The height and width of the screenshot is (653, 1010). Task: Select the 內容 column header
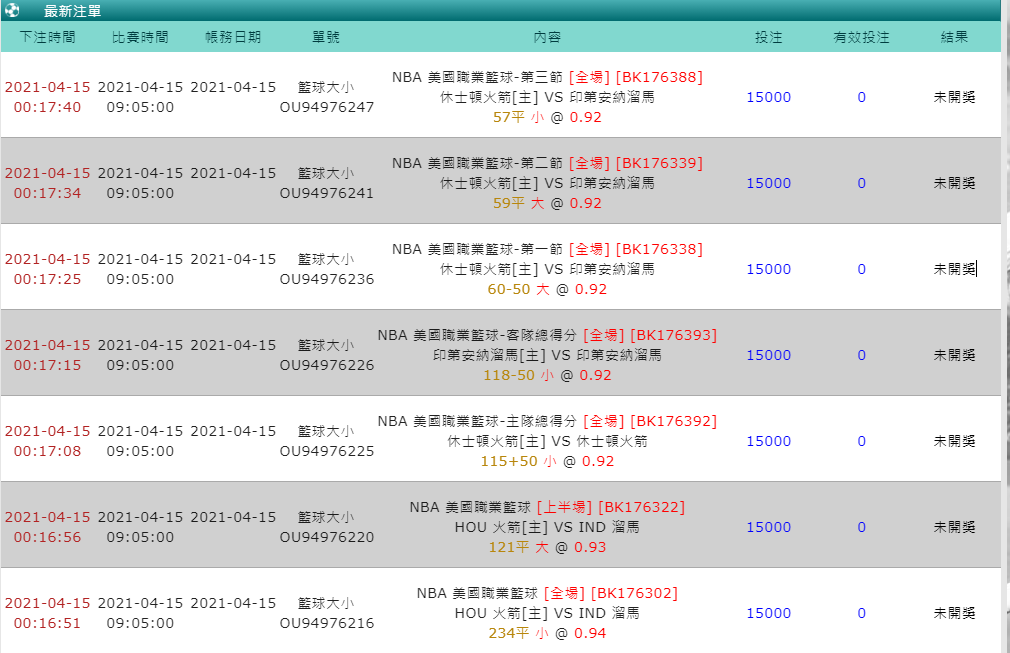tap(547, 37)
